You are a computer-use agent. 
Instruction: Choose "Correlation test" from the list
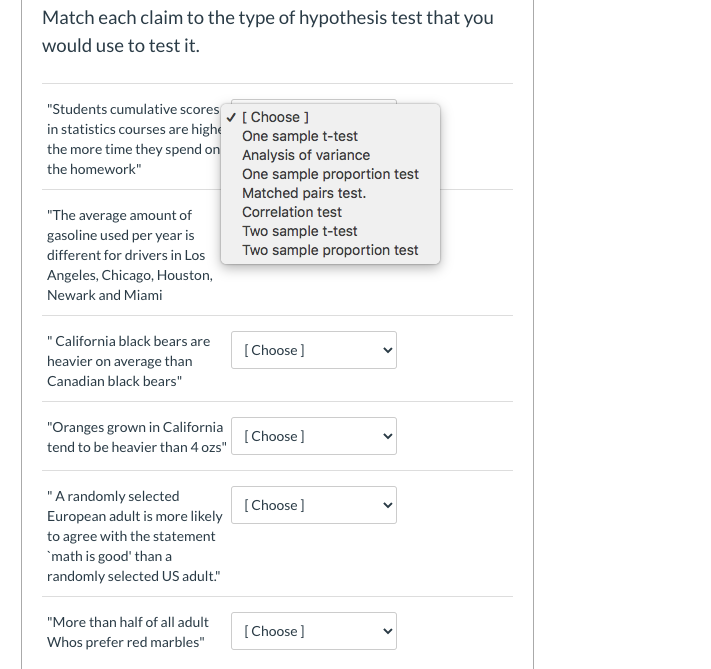pyautogui.click(x=292, y=212)
